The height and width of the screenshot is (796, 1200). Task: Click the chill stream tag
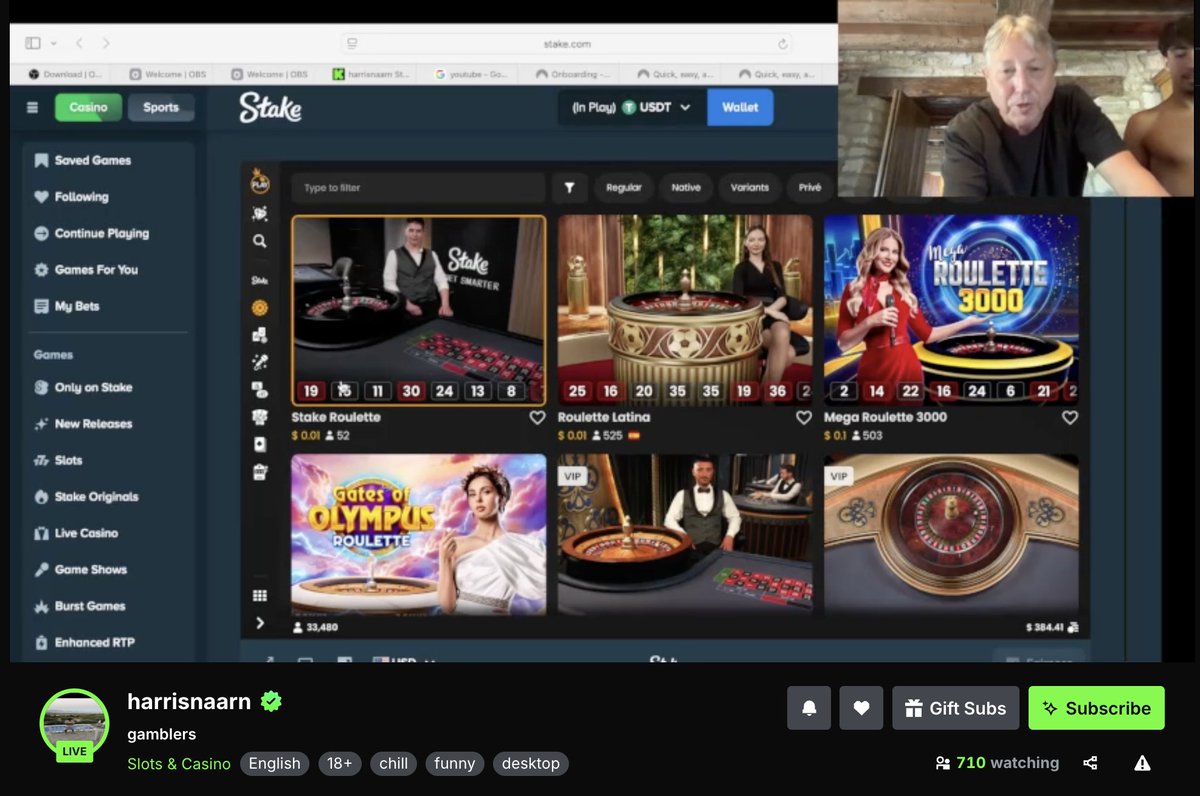tap(394, 764)
